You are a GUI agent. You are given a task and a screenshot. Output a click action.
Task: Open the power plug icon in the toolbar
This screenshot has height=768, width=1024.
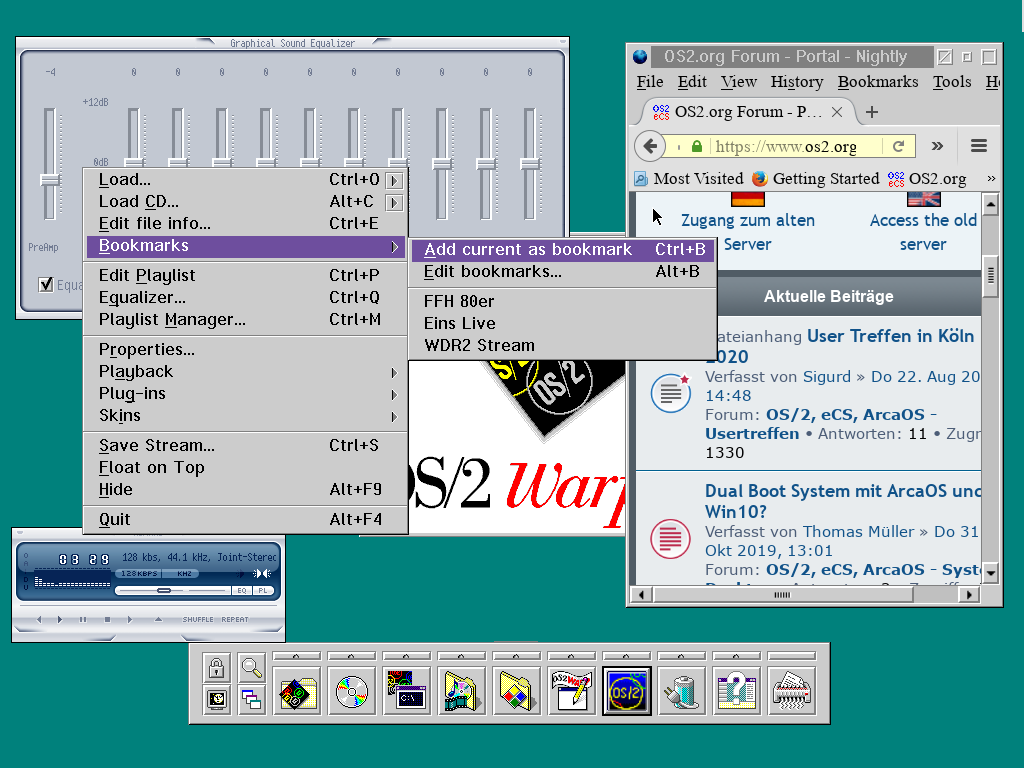(681, 691)
